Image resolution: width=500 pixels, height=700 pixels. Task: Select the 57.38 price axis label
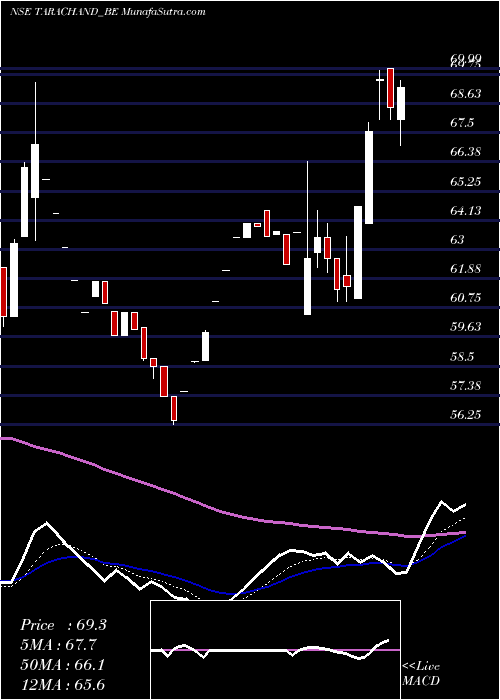(x=465, y=385)
